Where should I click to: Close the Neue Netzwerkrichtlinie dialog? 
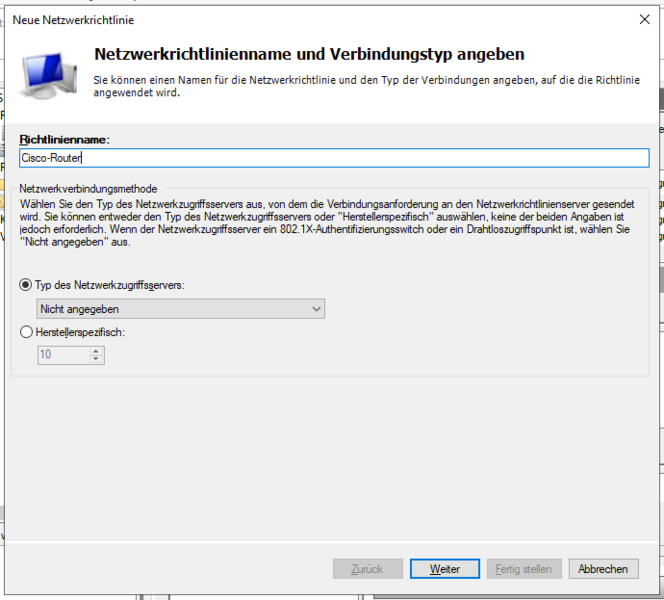click(x=644, y=19)
